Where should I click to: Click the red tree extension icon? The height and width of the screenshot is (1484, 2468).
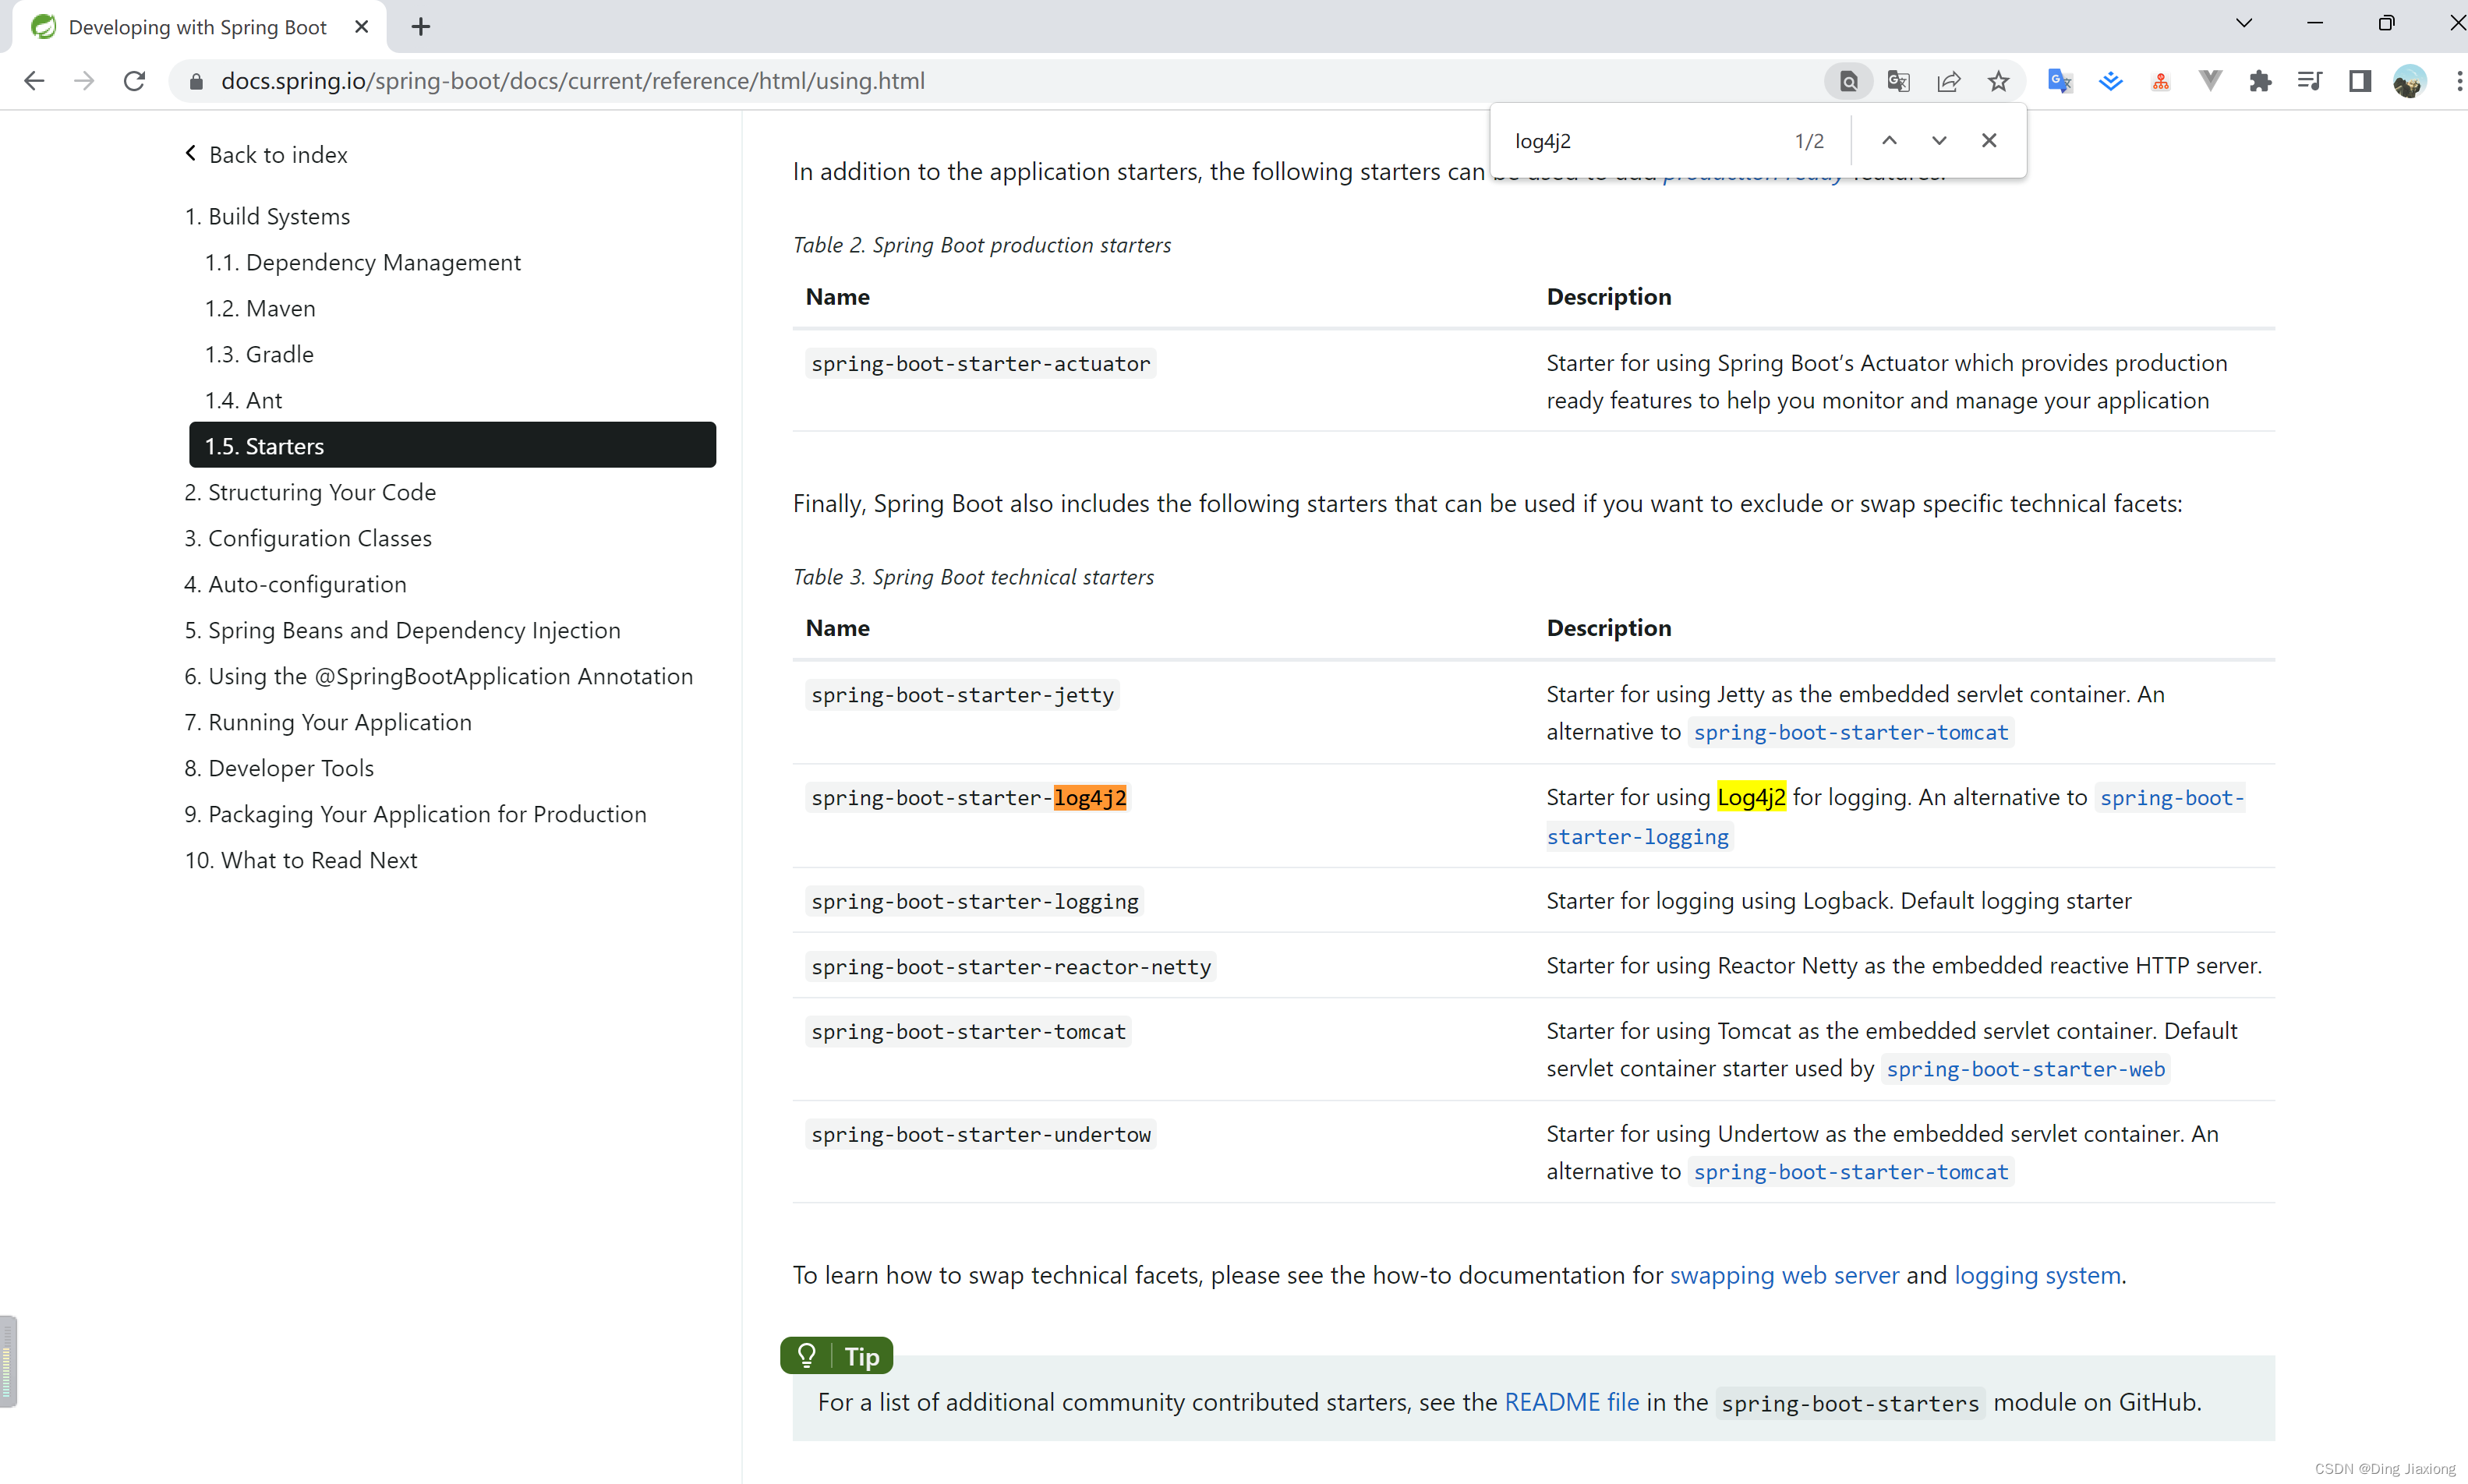tap(2160, 81)
